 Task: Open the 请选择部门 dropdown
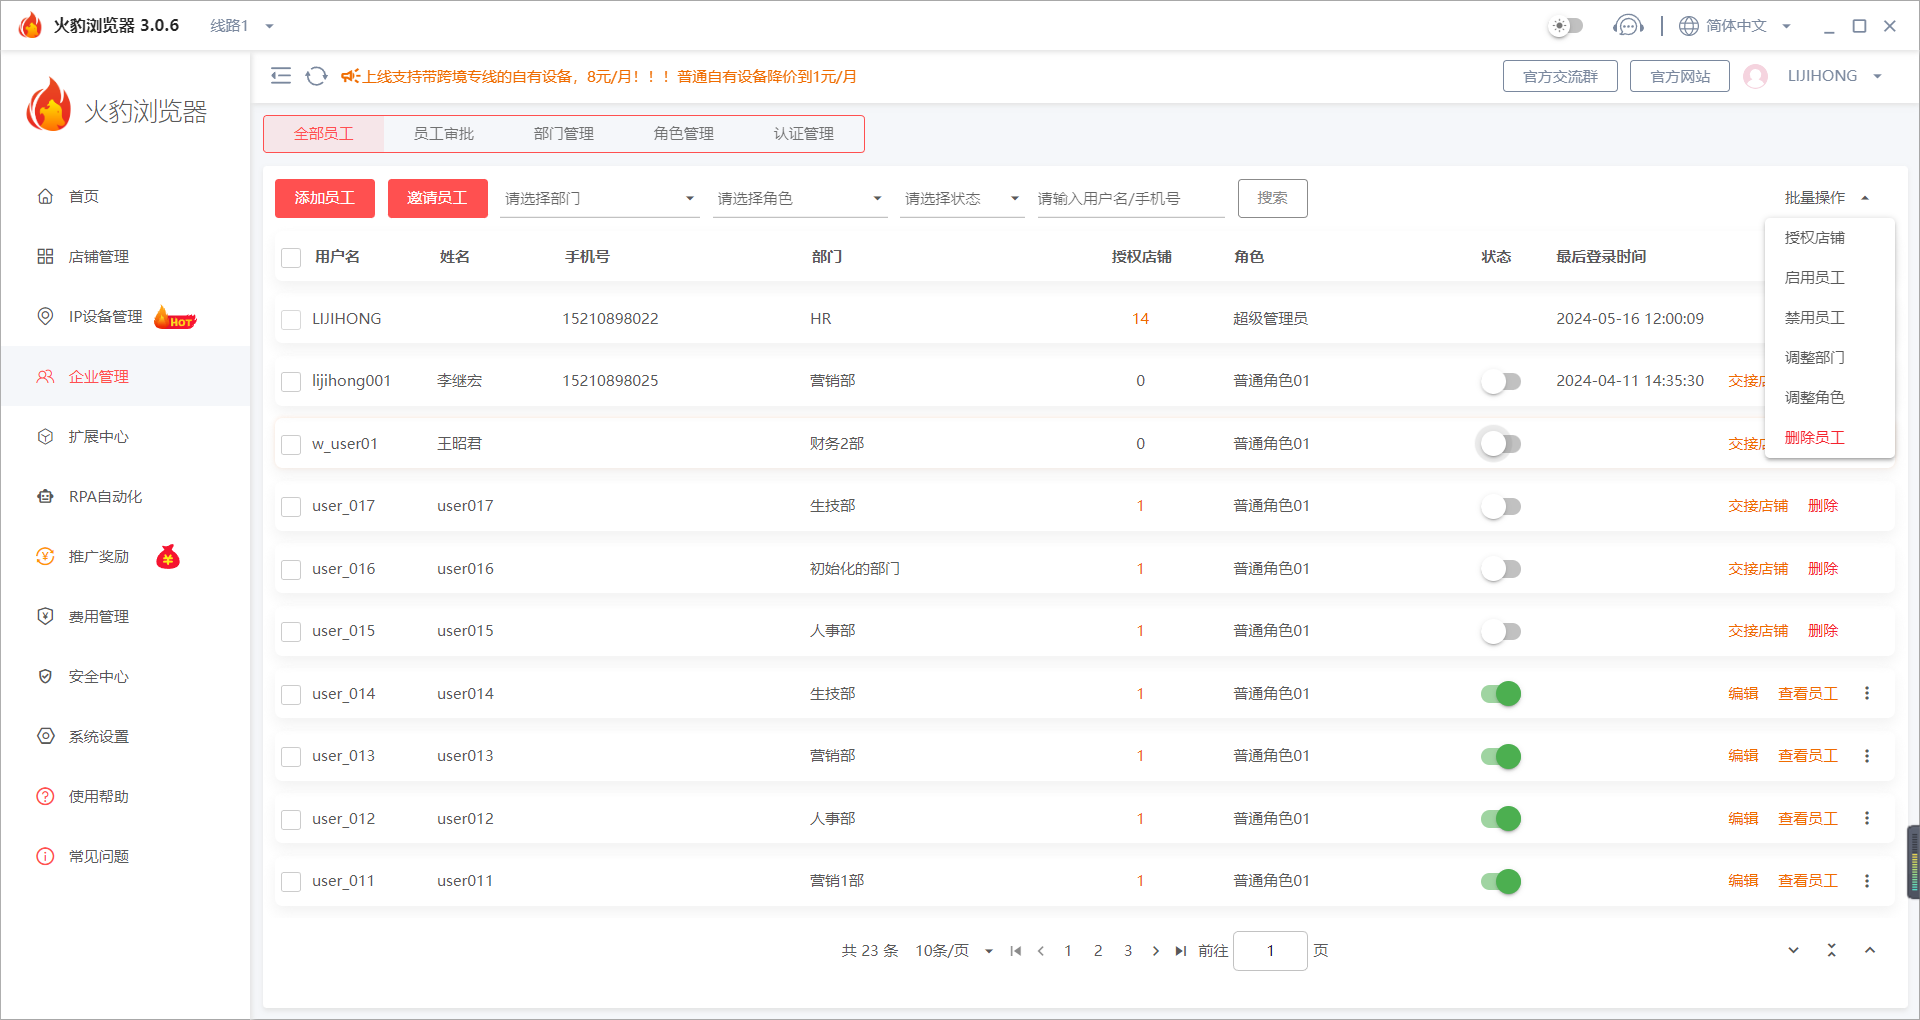tap(599, 198)
